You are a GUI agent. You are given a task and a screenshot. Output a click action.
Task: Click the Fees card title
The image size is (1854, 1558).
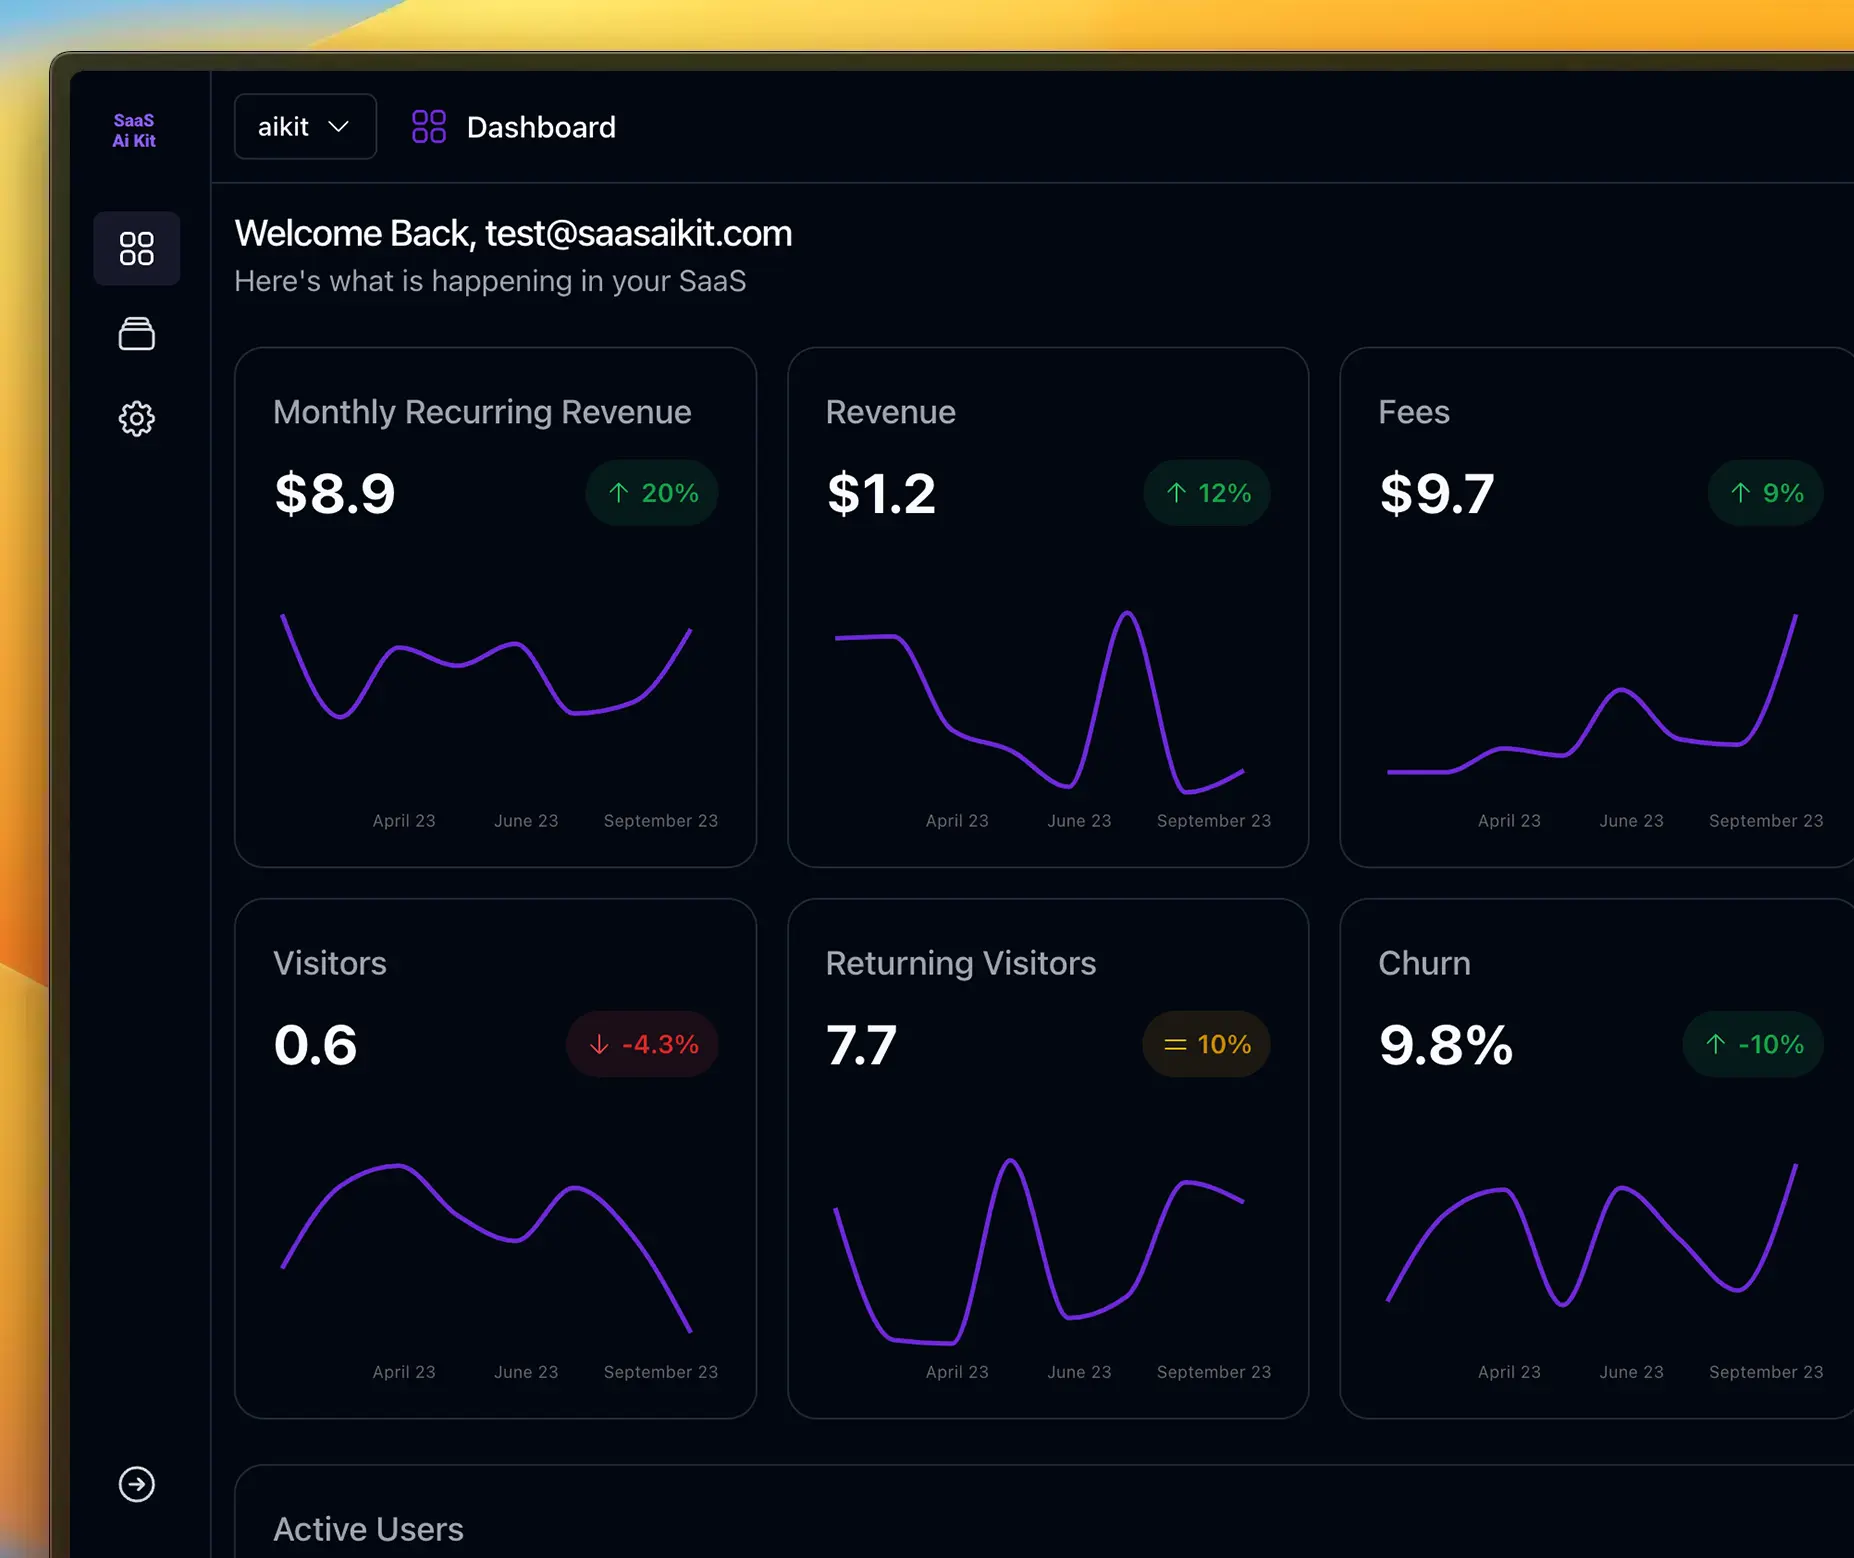click(1414, 412)
